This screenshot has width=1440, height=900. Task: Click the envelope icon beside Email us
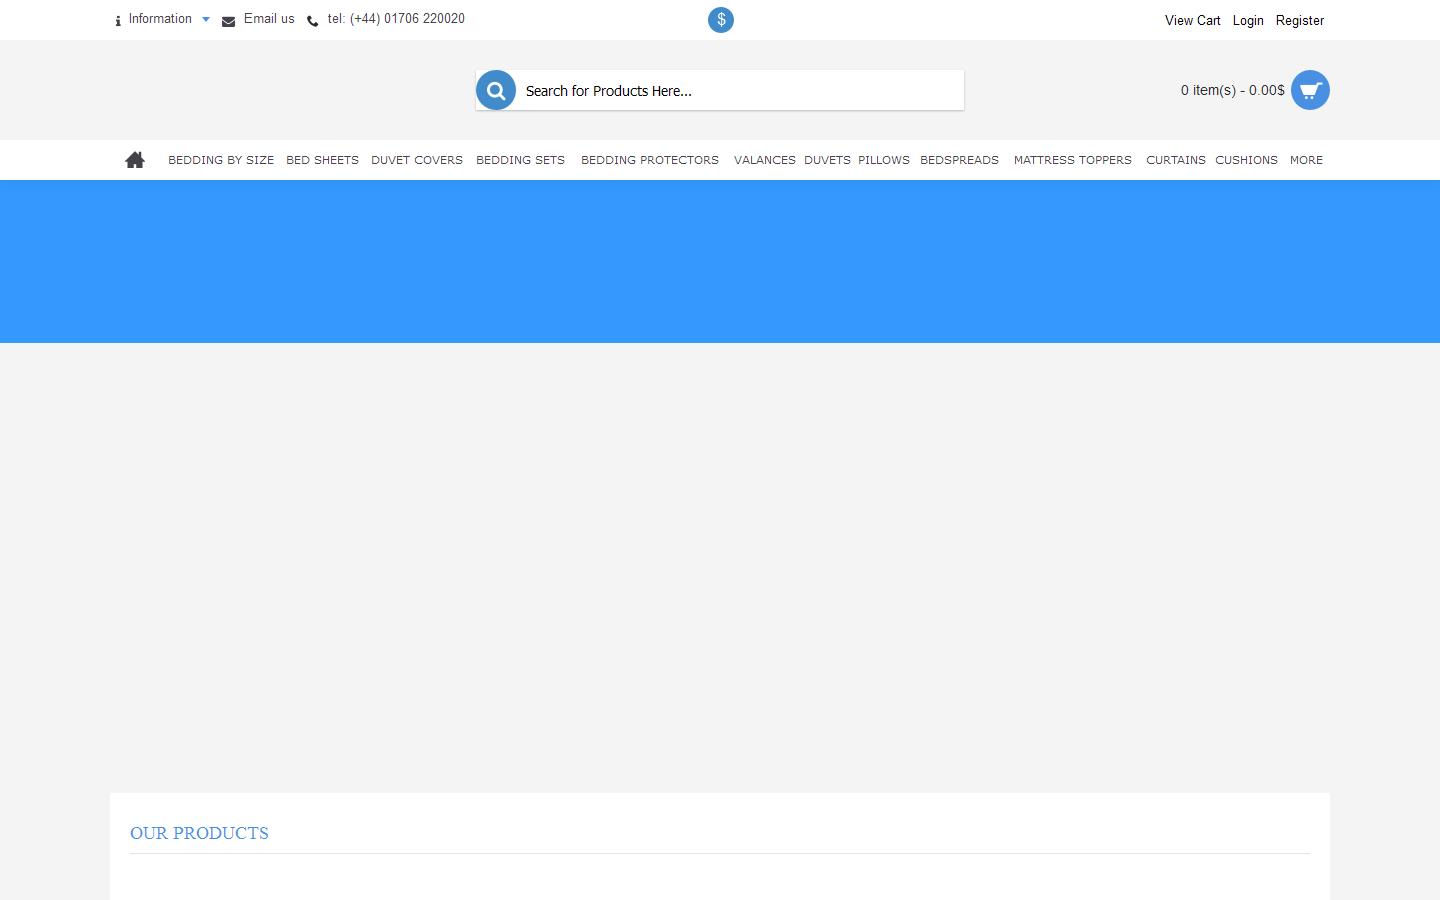pos(228,21)
